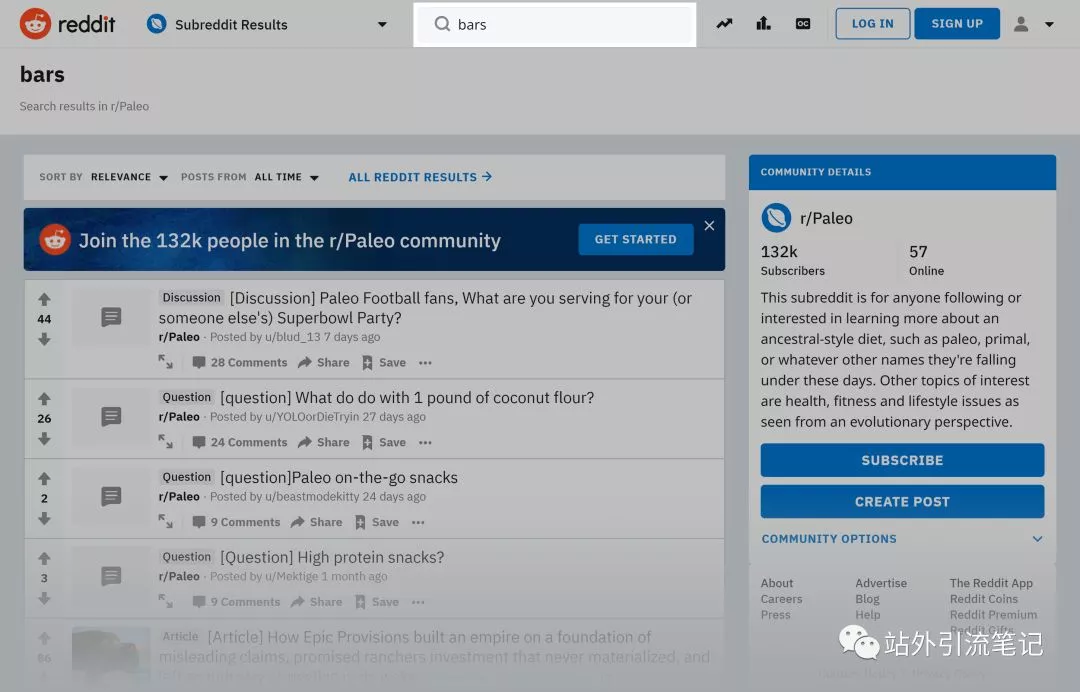The image size is (1080, 692).
Task: Open 24 Comments on coconut flour post
Action: pos(240,442)
